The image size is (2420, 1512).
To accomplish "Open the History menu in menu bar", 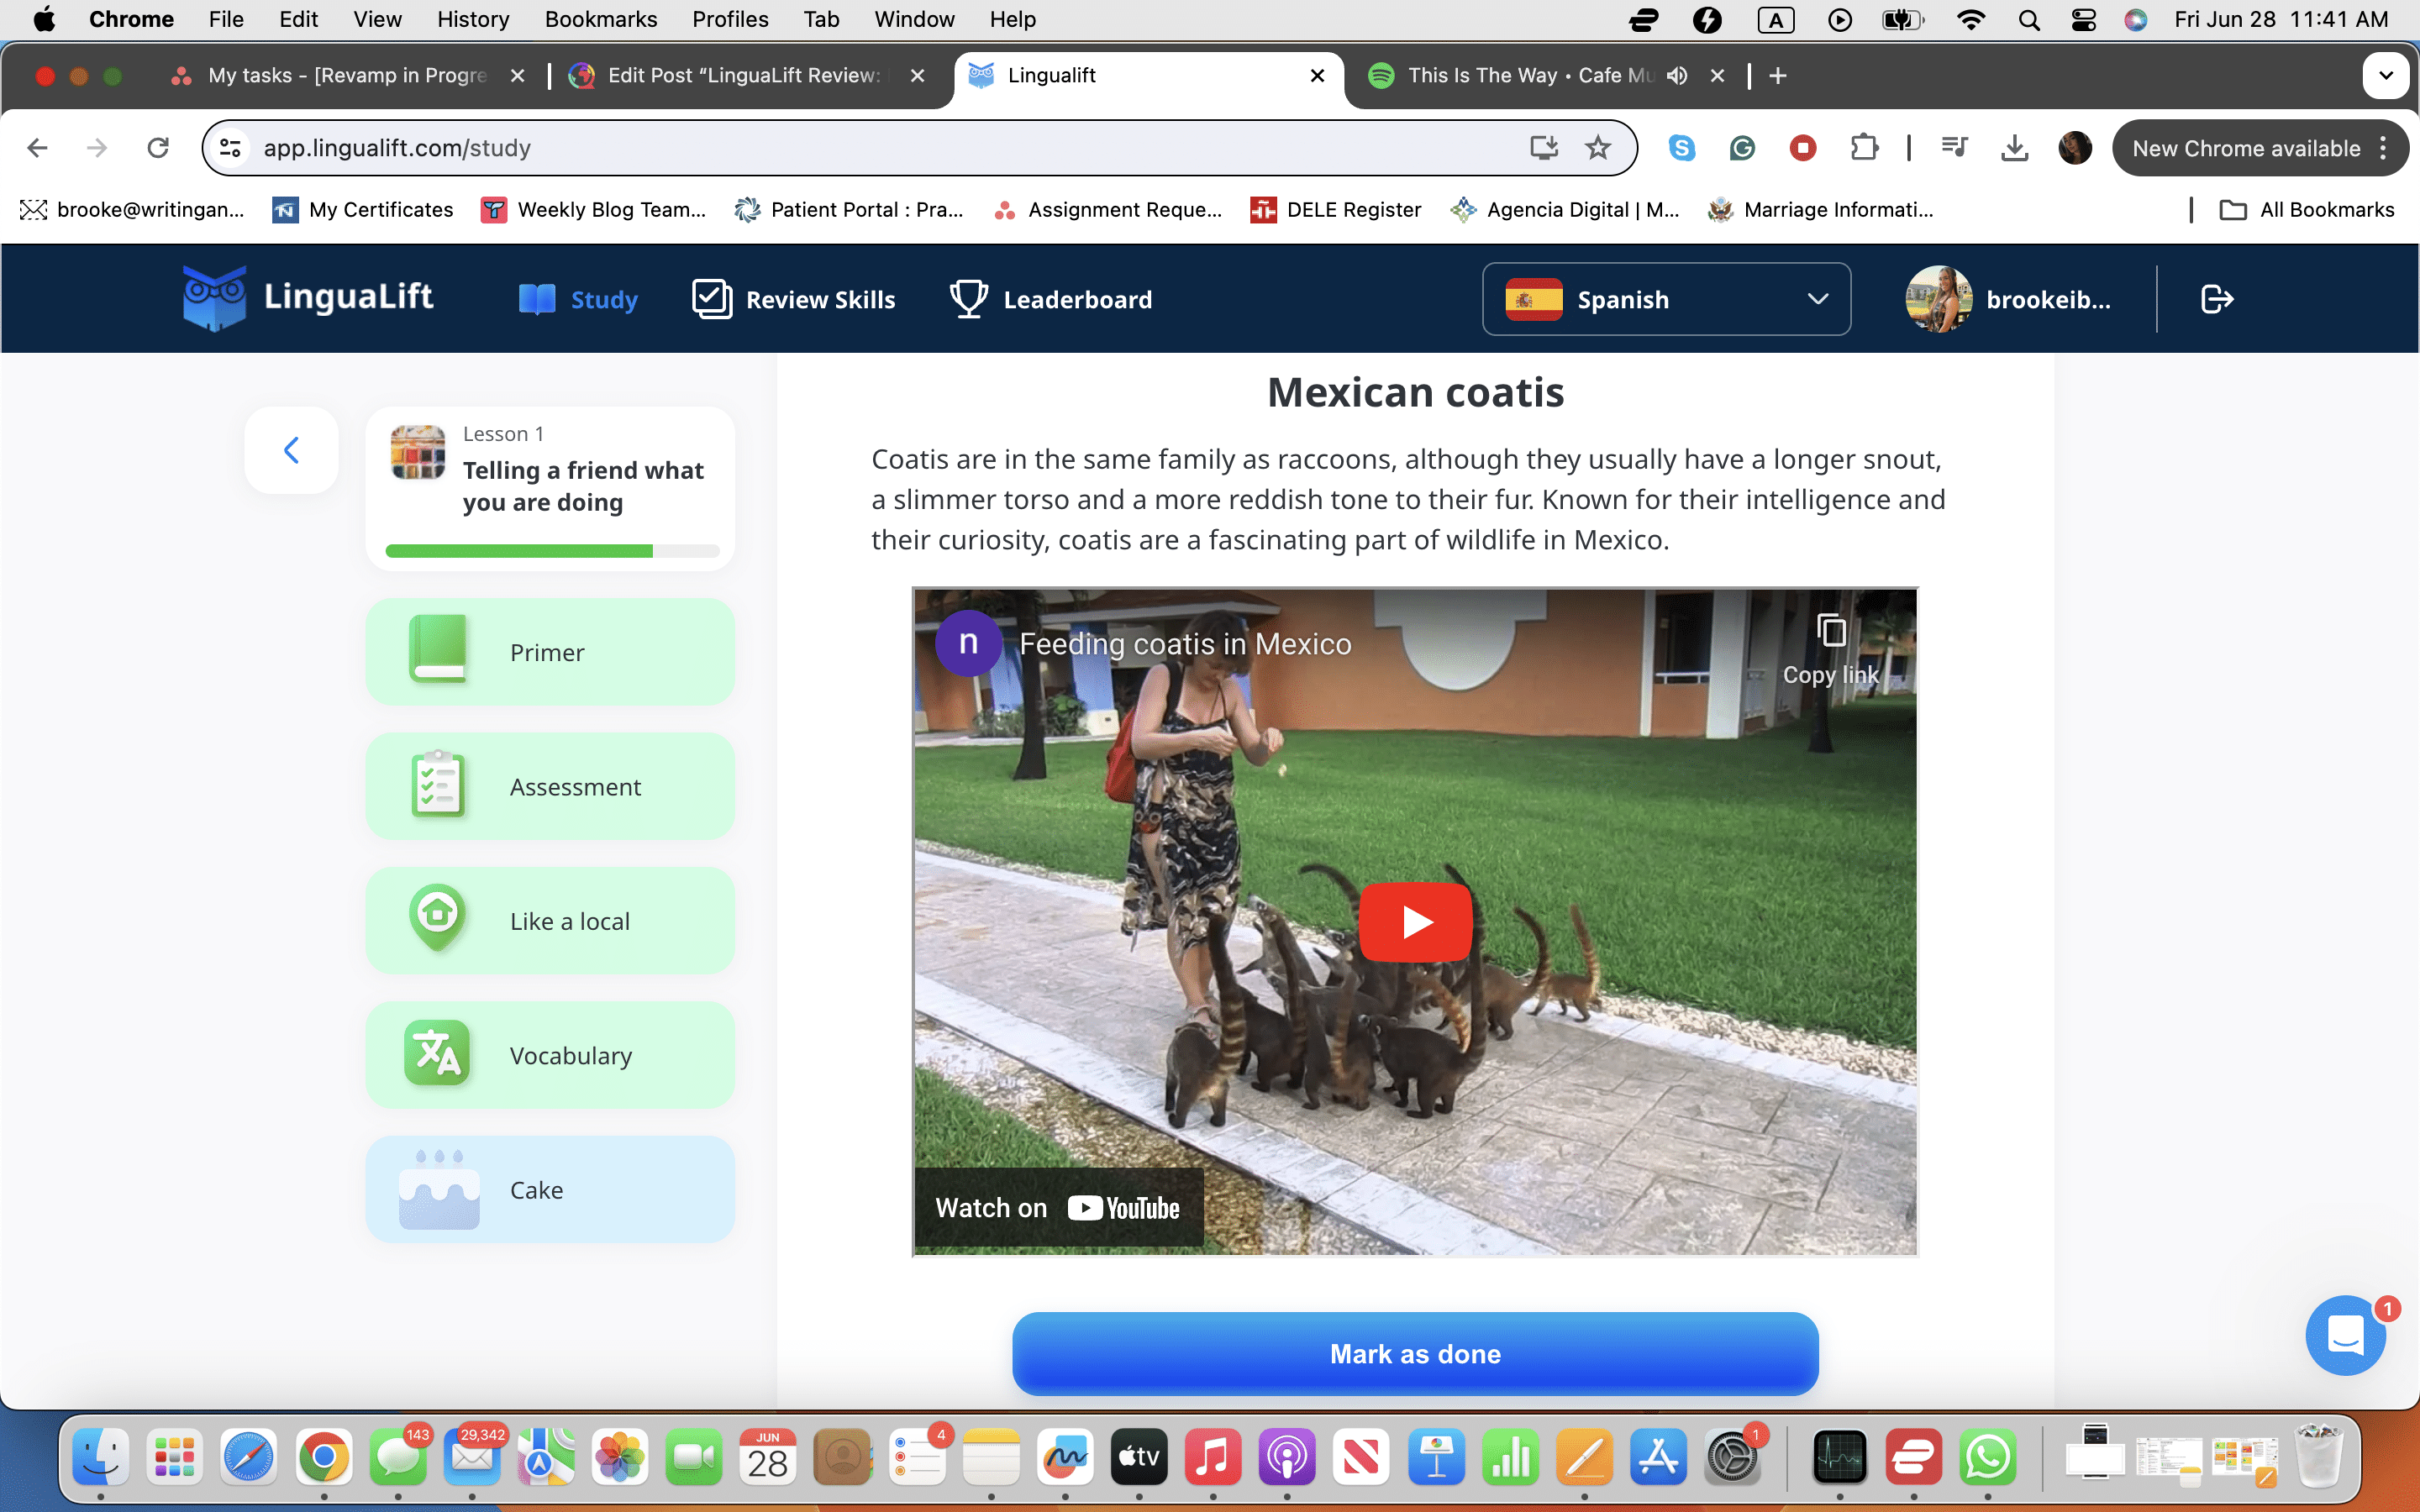I will point(473,19).
